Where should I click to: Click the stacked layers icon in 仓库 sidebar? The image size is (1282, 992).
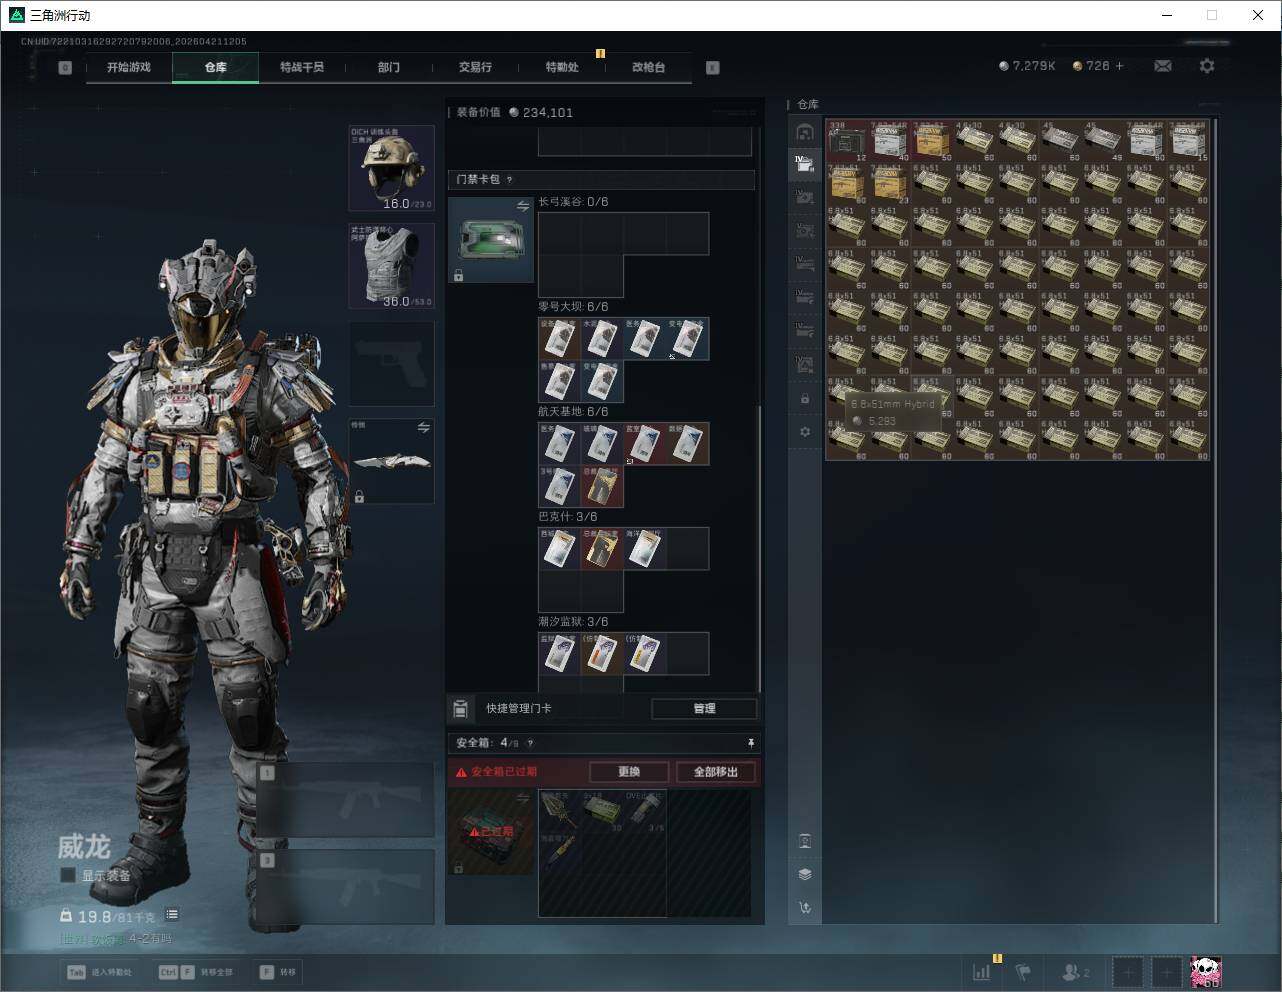pos(805,874)
